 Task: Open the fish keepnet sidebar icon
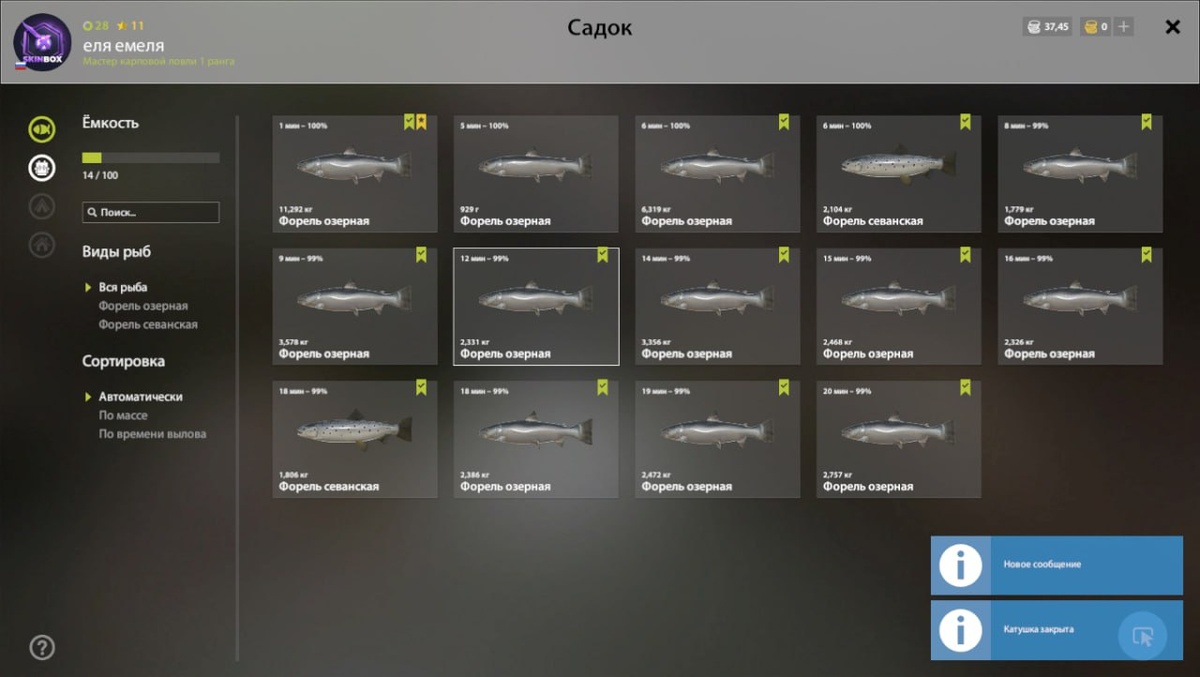tap(41, 129)
